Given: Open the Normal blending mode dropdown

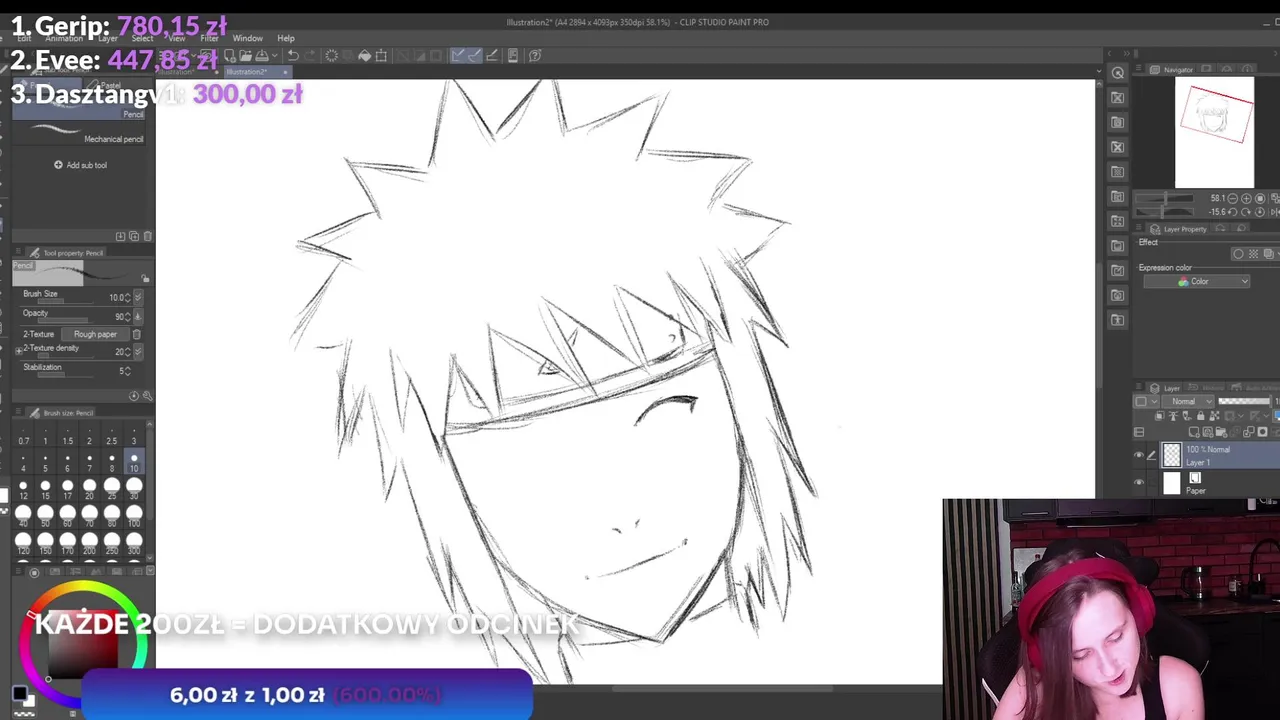Looking at the screenshot, I should click(1189, 401).
